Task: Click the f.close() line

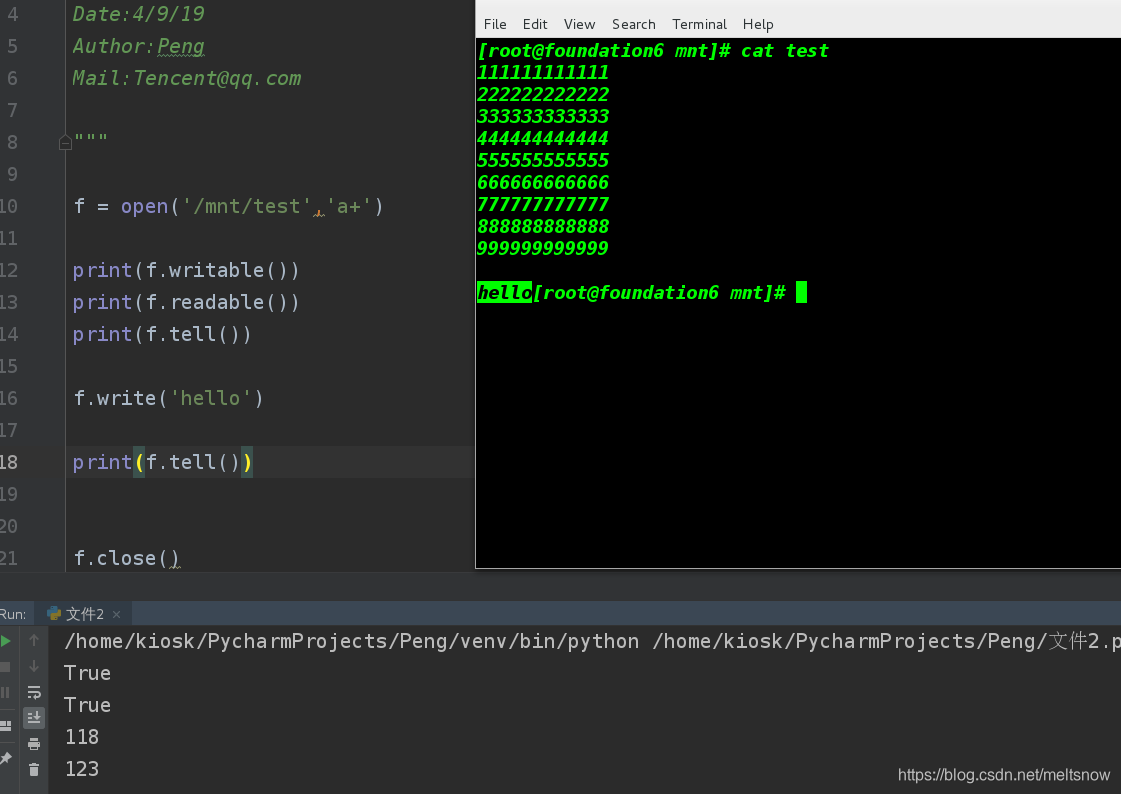Action: [x=127, y=558]
